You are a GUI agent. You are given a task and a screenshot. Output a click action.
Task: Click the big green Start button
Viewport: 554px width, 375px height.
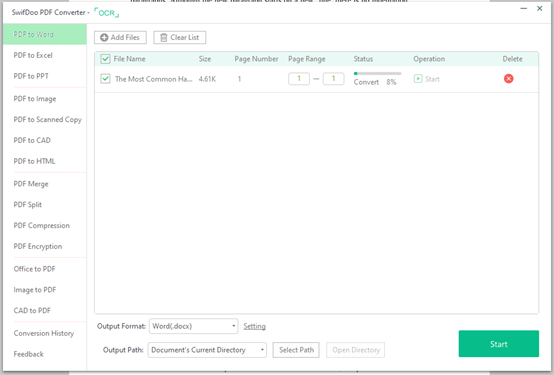[499, 344]
